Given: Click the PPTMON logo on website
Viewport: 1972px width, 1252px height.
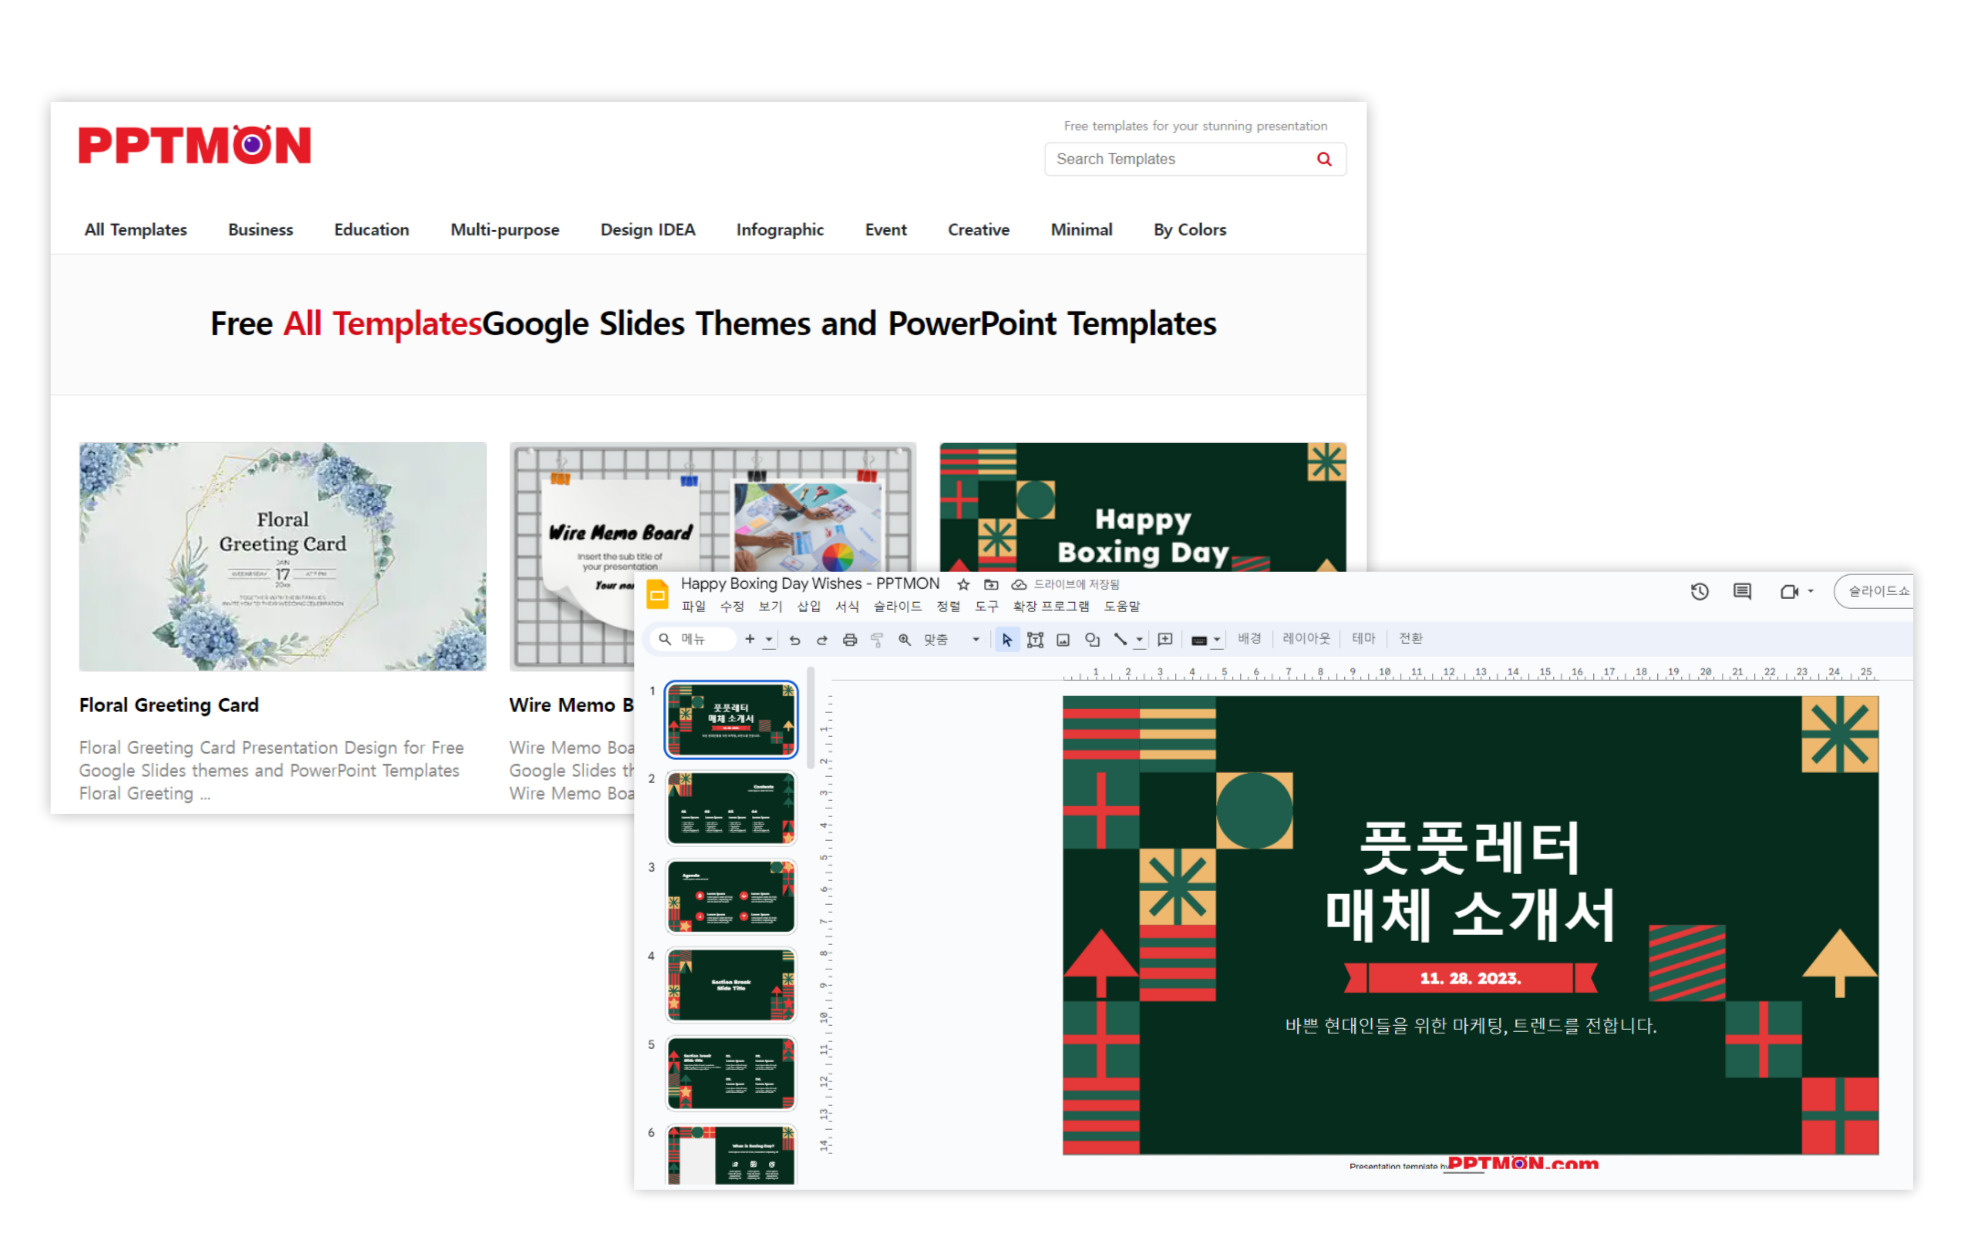Looking at the screenshot, I should click(x=195, y=145).
